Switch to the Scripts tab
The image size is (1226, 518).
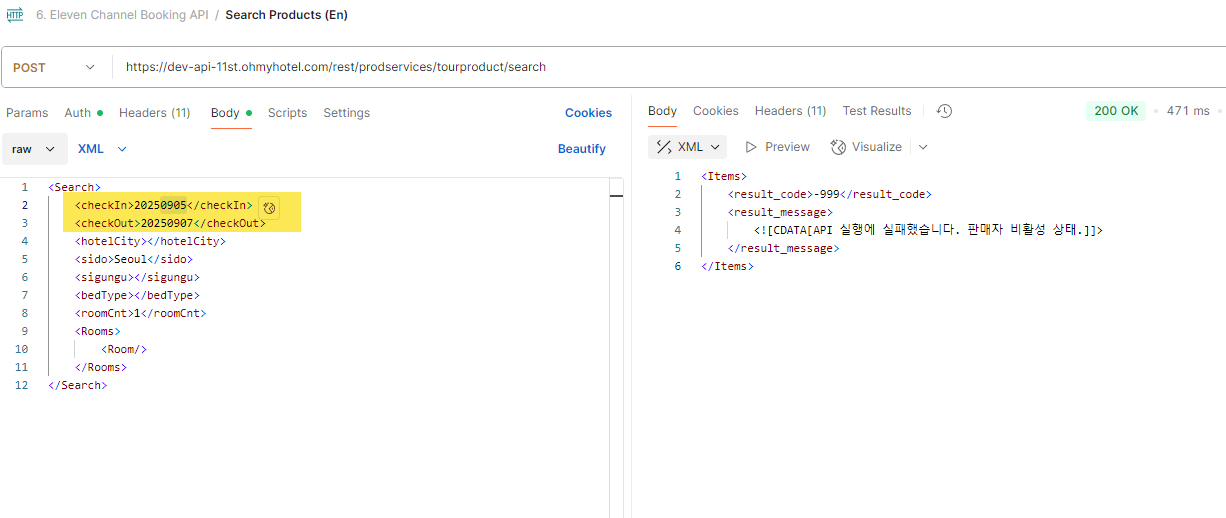point(287,113)
